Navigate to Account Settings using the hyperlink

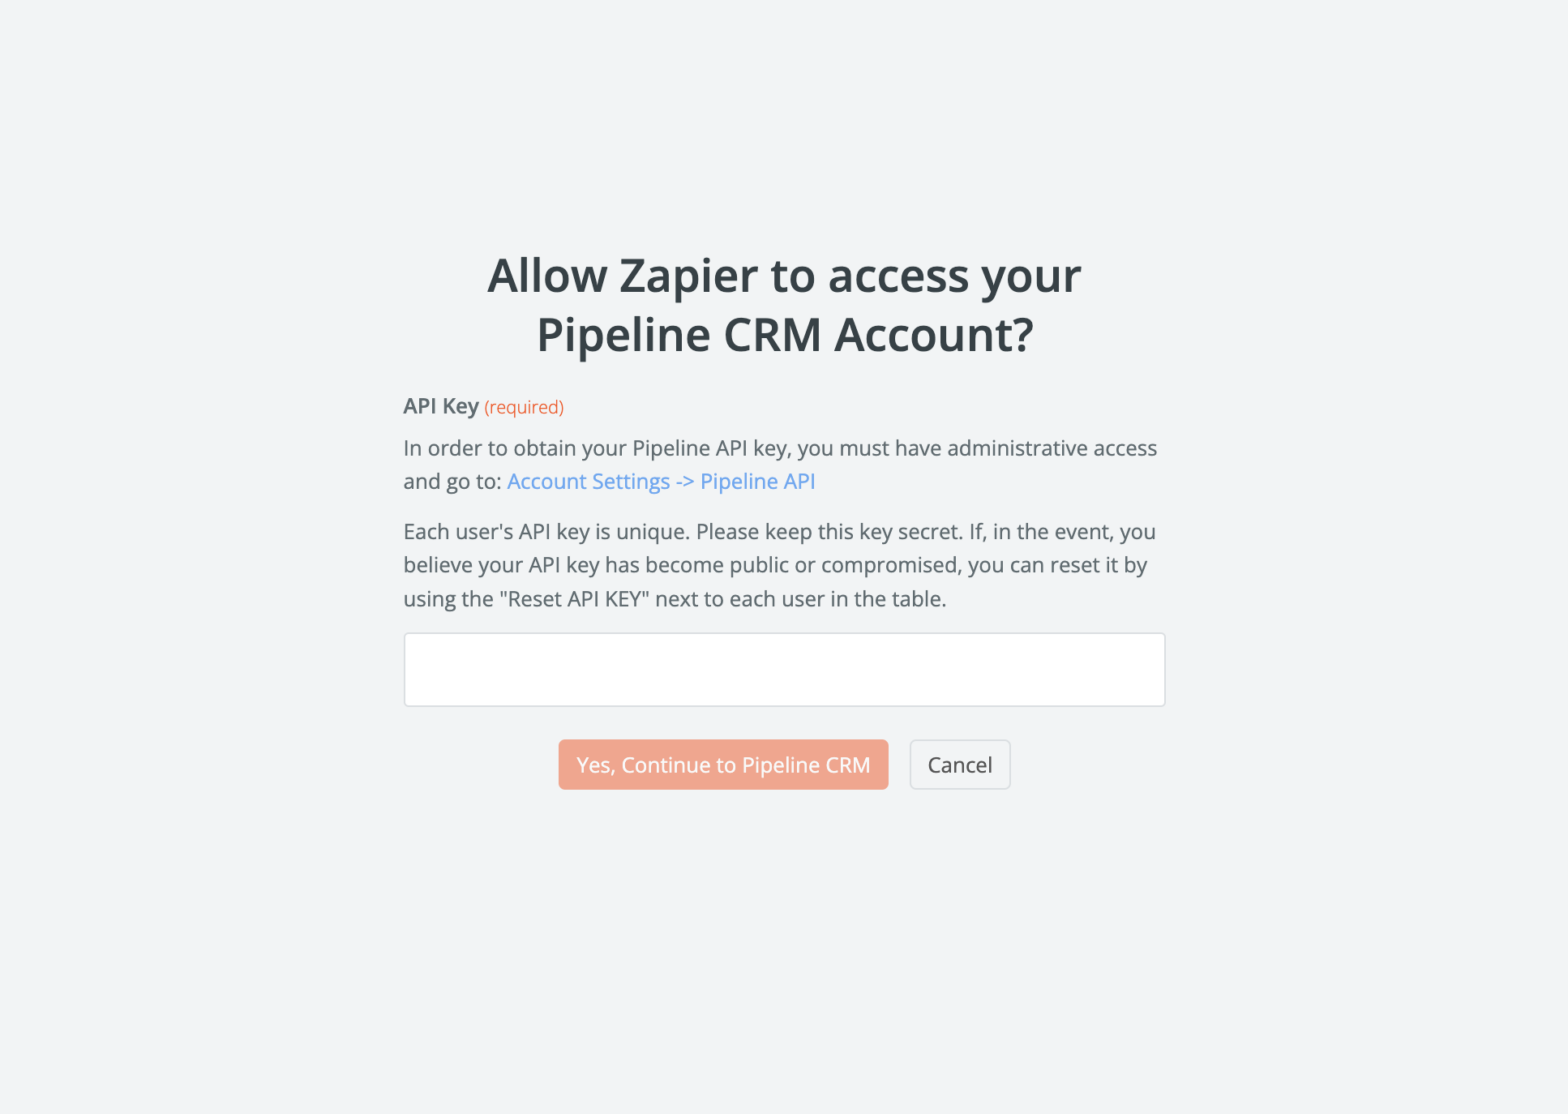[588, 481]
